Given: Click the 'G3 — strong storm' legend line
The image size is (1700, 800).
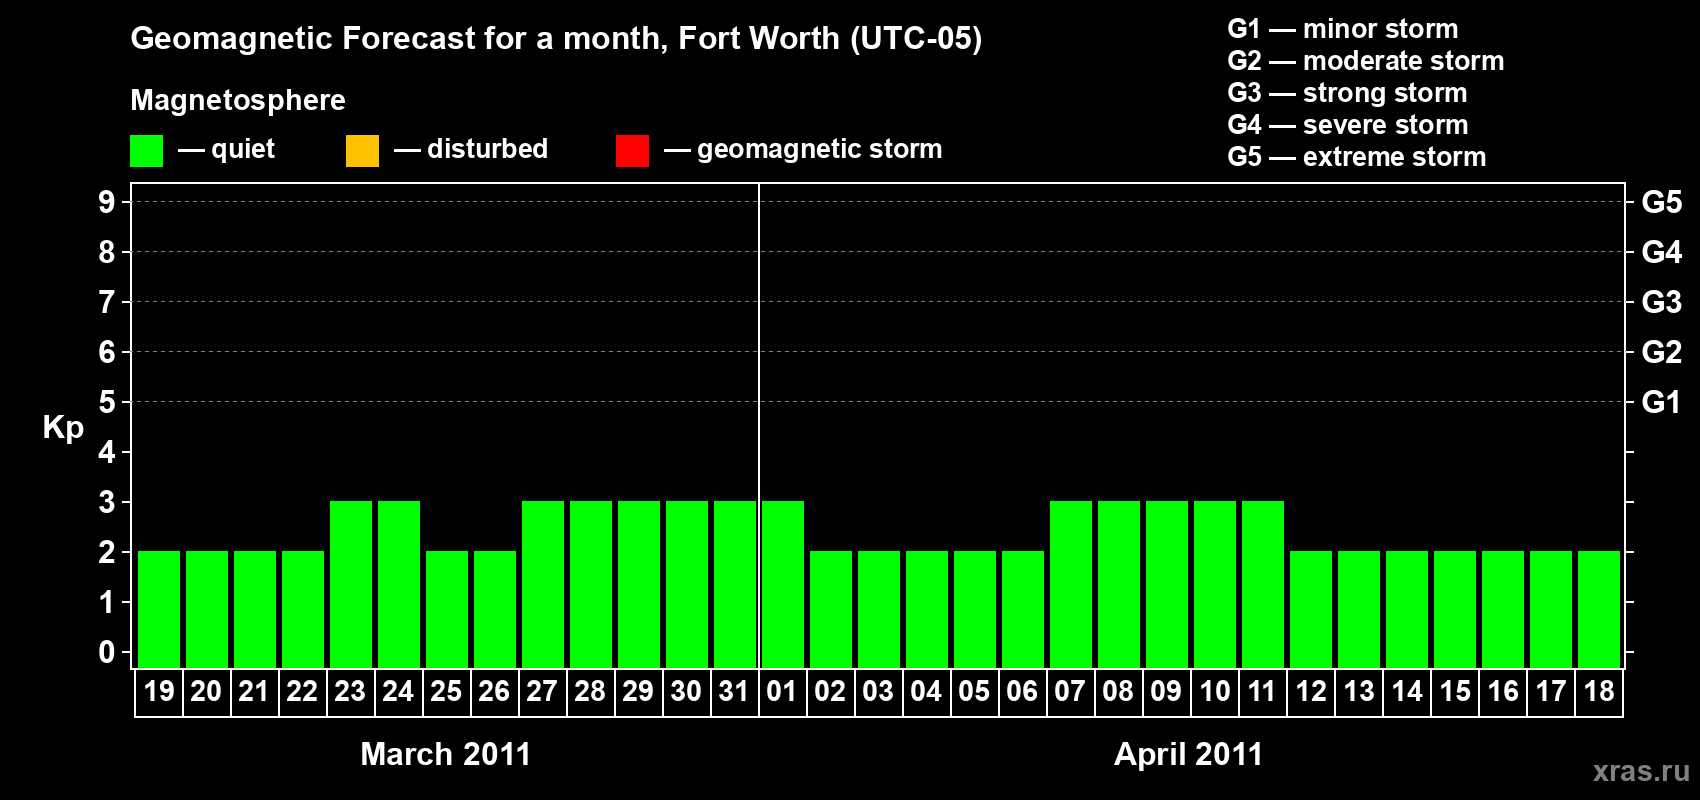Looking at the screenshot, I should click(1347, 93).
